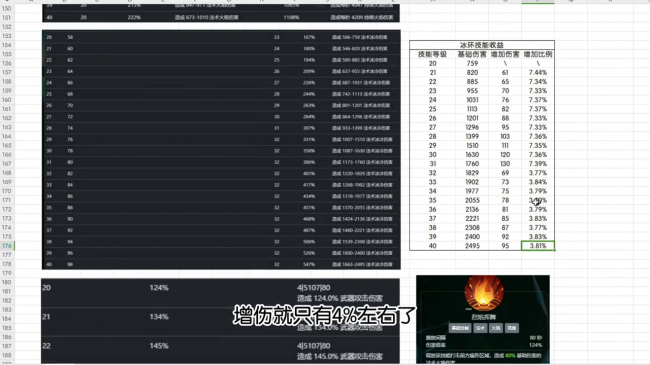
Task: Select row header 188
Action: click(7, 355)
